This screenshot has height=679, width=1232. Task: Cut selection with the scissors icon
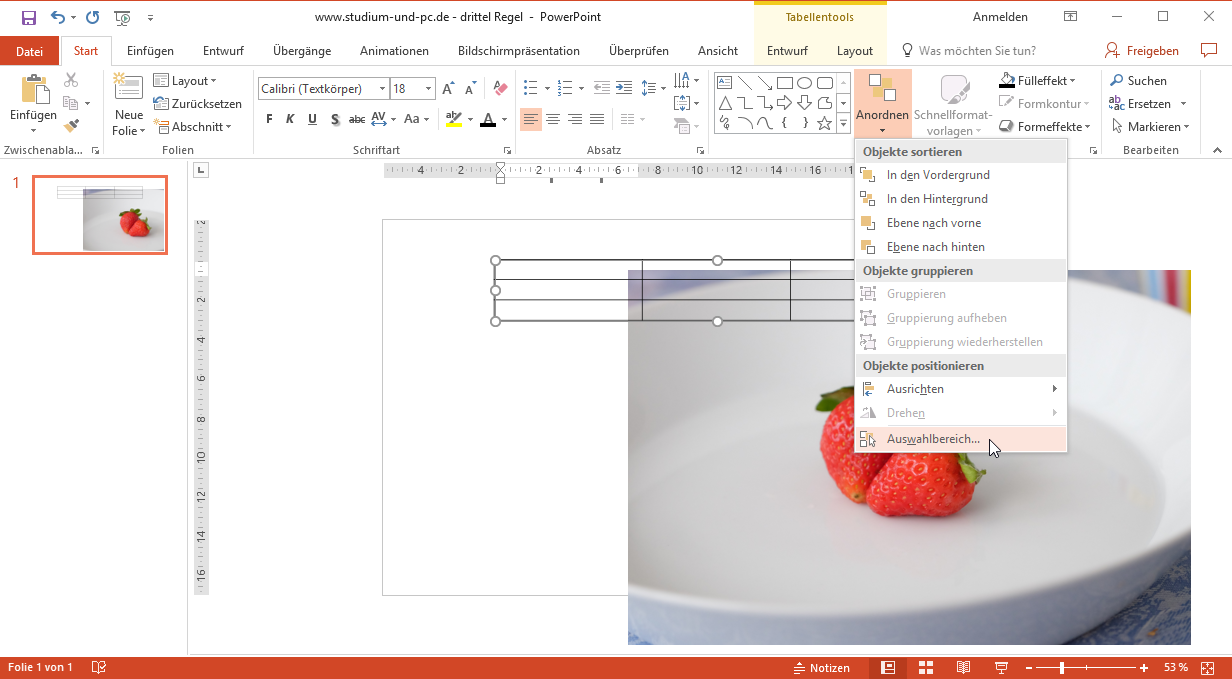tap(71, 80)
